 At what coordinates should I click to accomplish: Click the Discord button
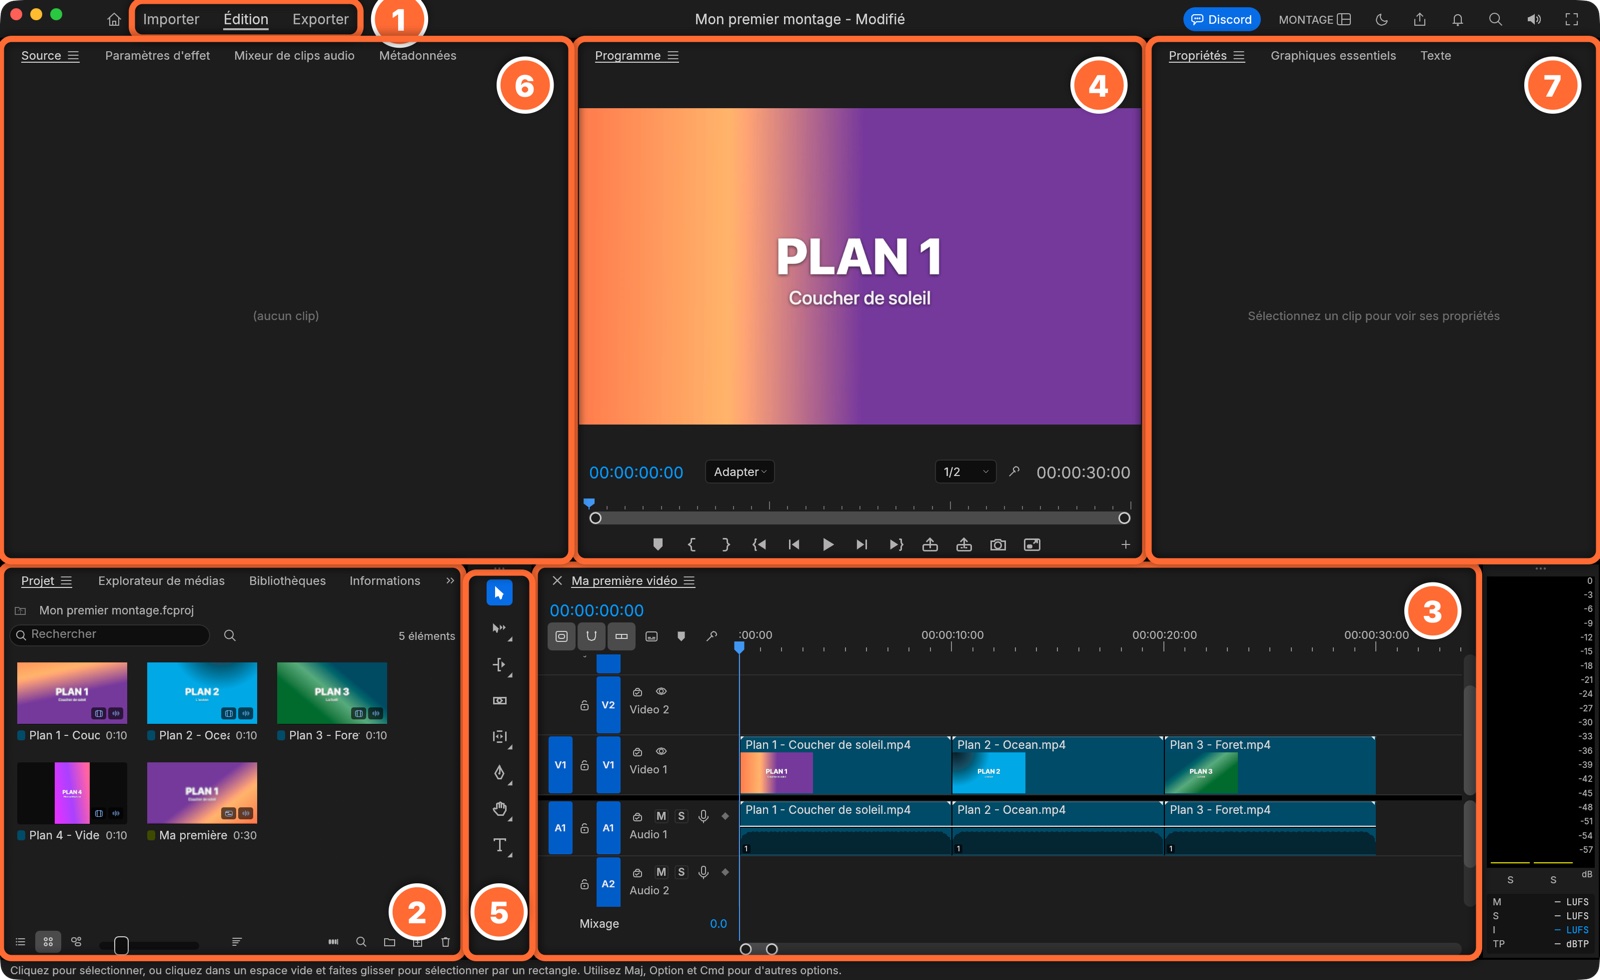pyautogui.click(x=1222, y=19)
